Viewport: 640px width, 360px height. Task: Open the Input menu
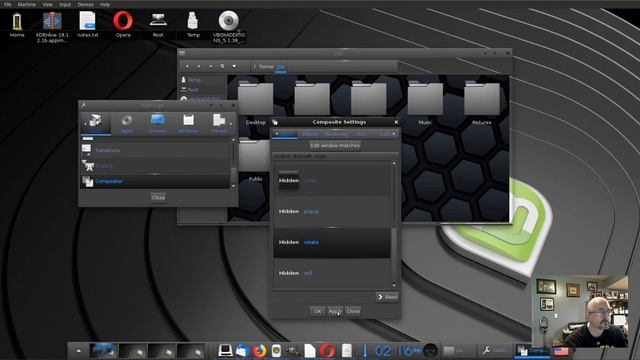65,4
